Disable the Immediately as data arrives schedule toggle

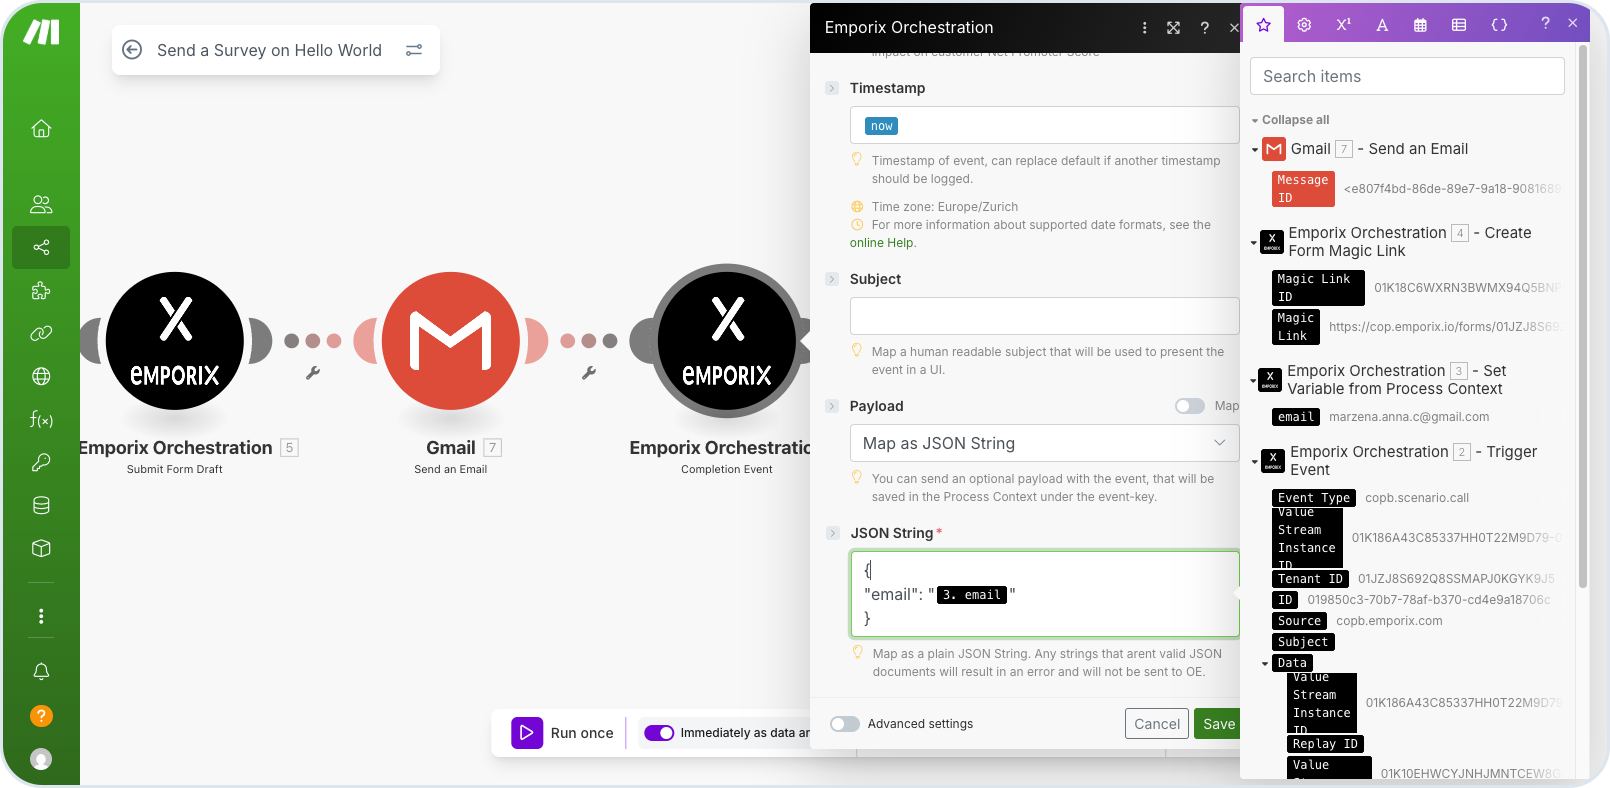659,733
